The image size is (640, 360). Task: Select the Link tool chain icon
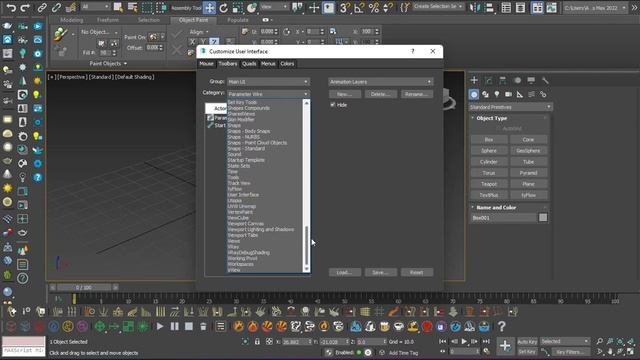42,7
